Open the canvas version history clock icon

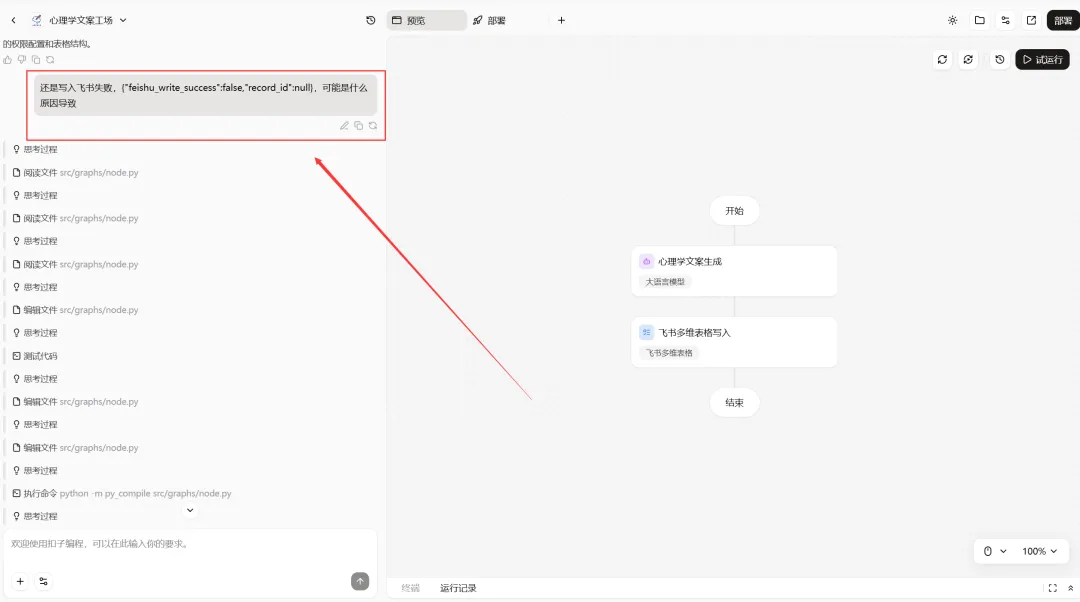999,59
